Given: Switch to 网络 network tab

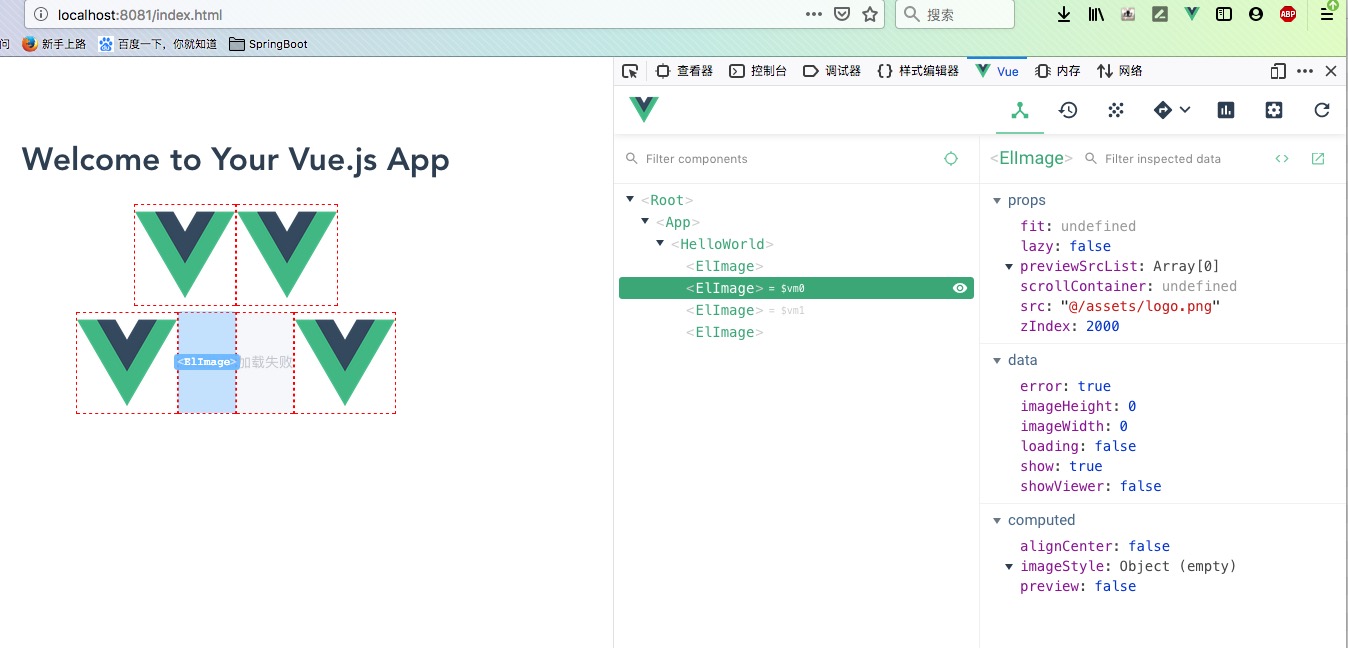Looking at the screenshot, I should tap(1120, 71).
